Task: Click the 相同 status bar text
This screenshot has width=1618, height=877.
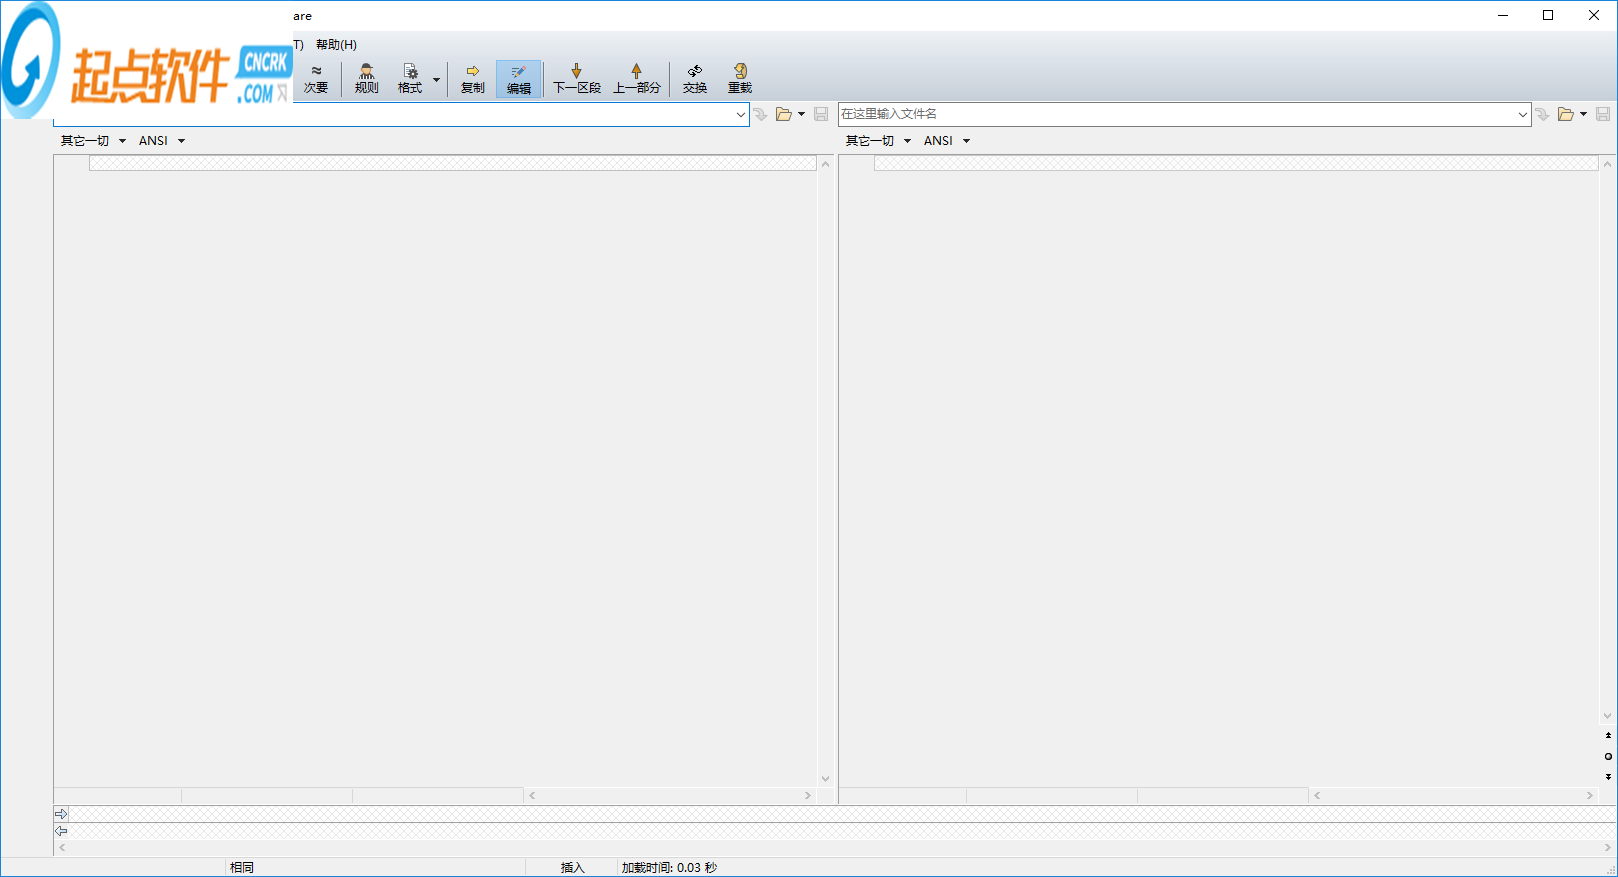Action: [x=242, y=868]
